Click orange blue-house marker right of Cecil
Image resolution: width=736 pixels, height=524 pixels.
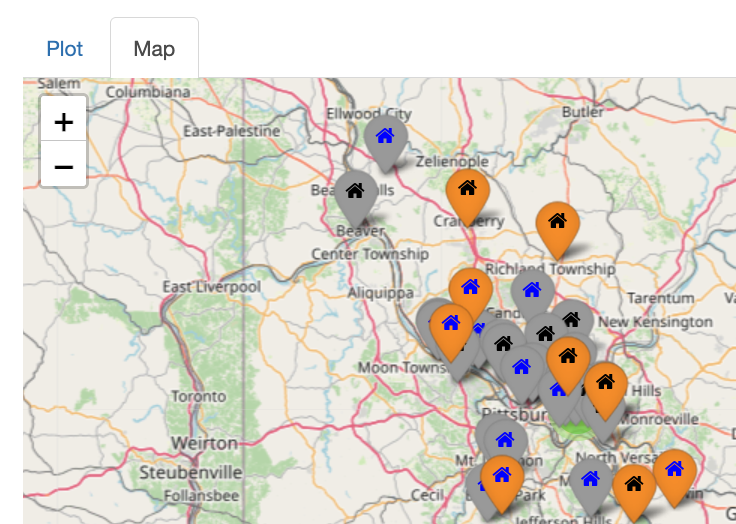click(502, 482)
